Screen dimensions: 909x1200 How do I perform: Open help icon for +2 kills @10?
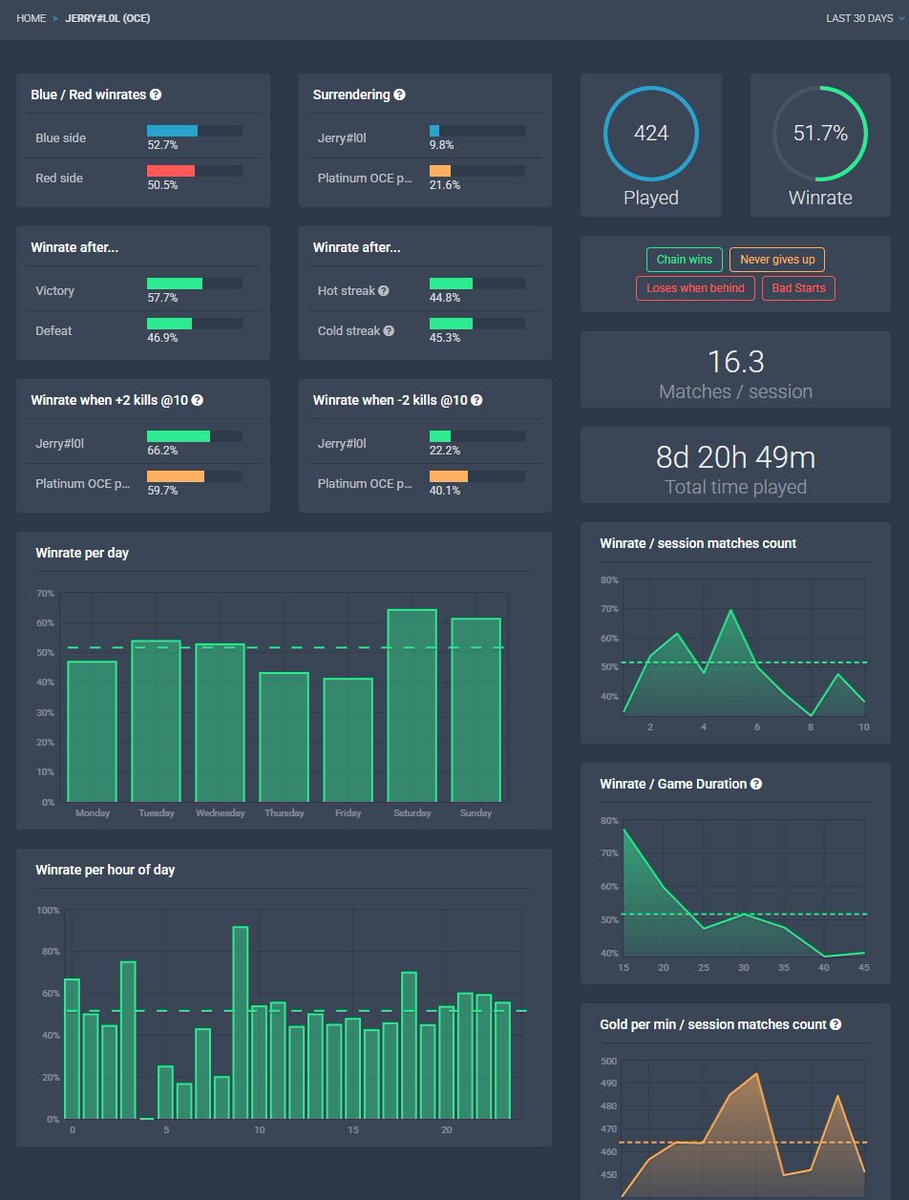tap(197, 400)
